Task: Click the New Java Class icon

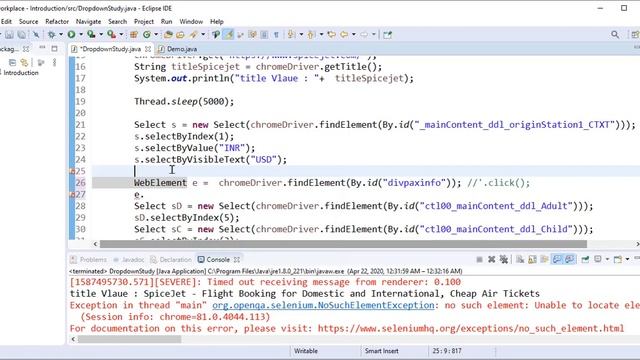Action: click(147, 35)
